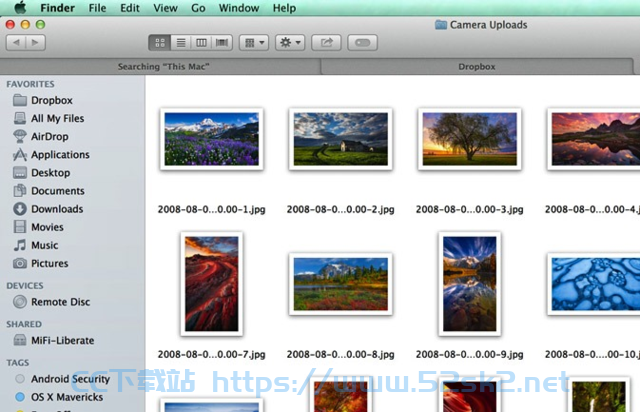Viewport: 640px width, 412px height.
Task: Select the red sunset lake reflection thumbnail
Action: [594, 139]
